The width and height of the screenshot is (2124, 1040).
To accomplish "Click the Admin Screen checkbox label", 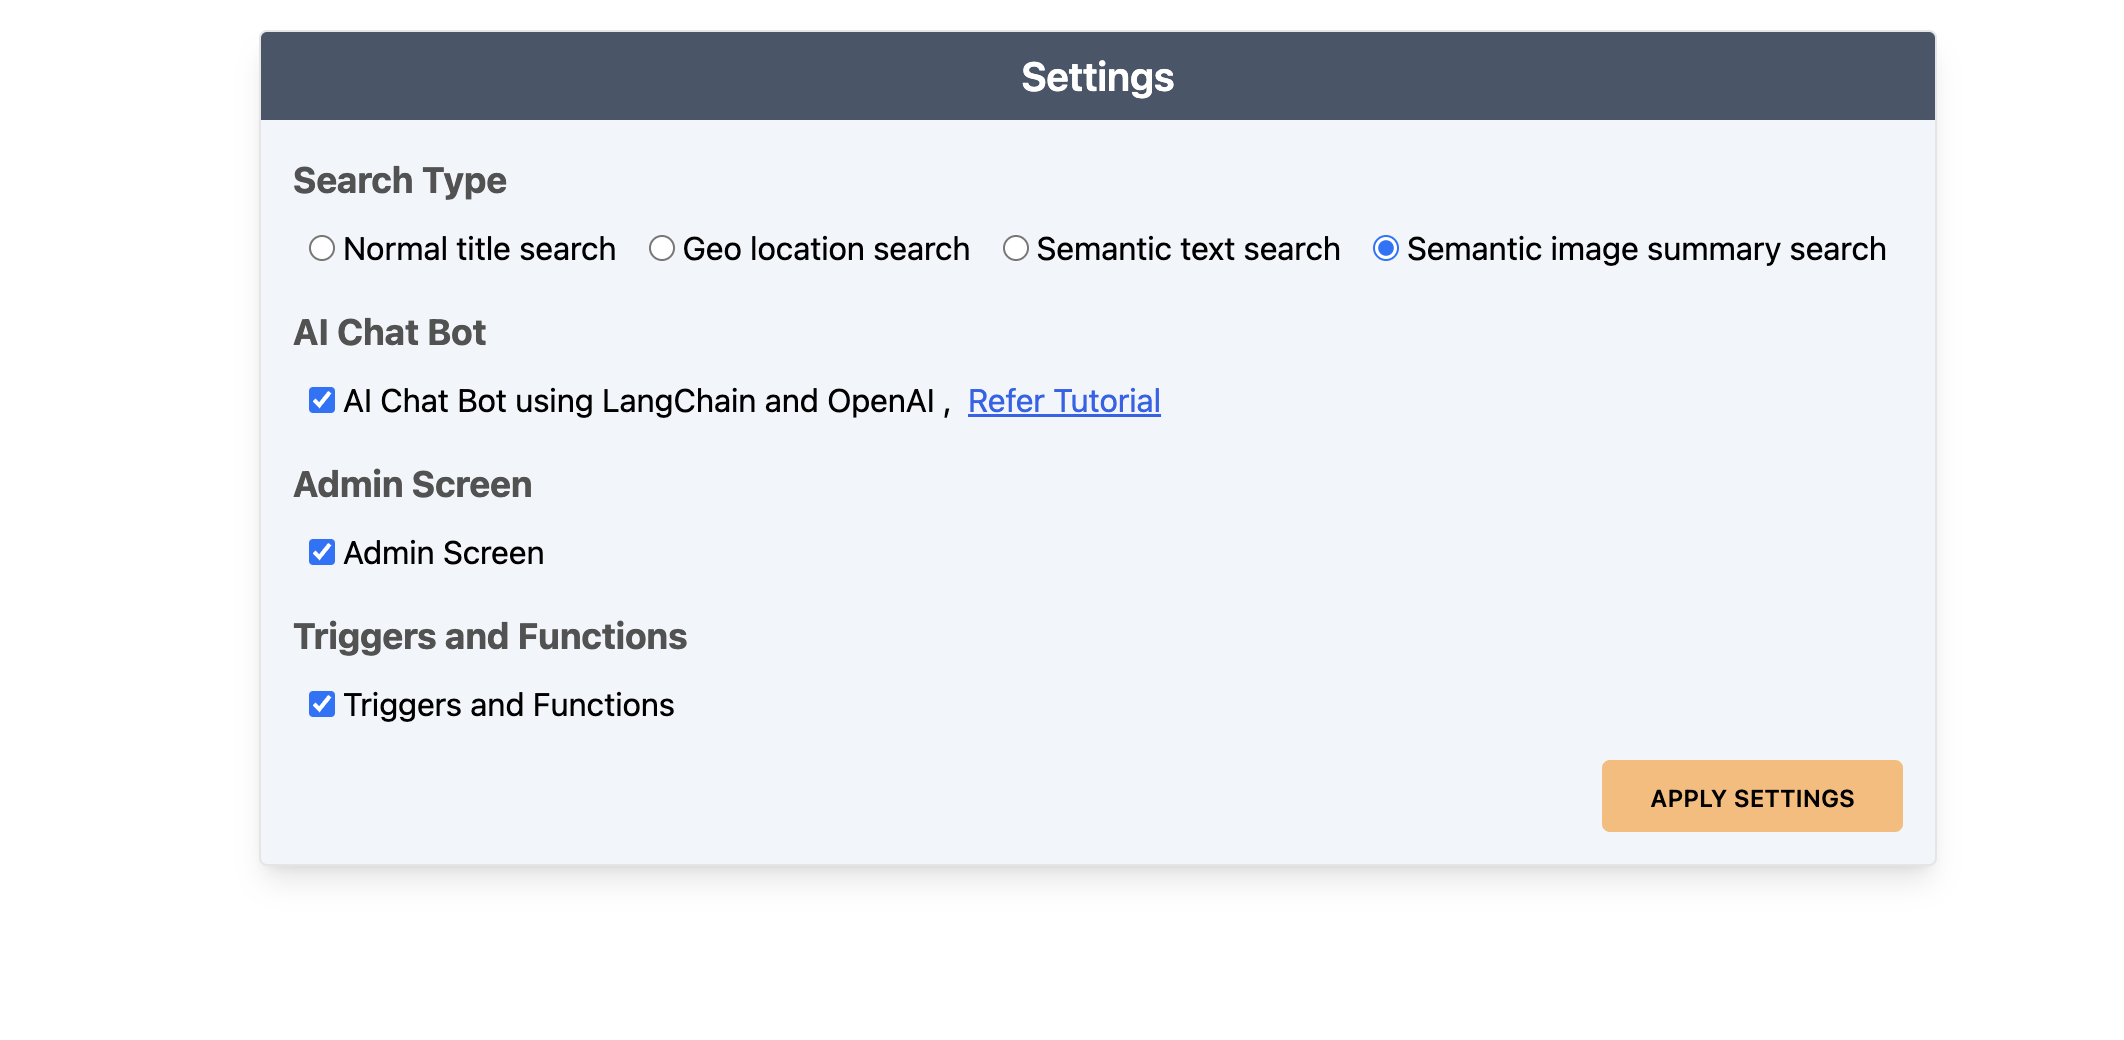I will point(443,553).
